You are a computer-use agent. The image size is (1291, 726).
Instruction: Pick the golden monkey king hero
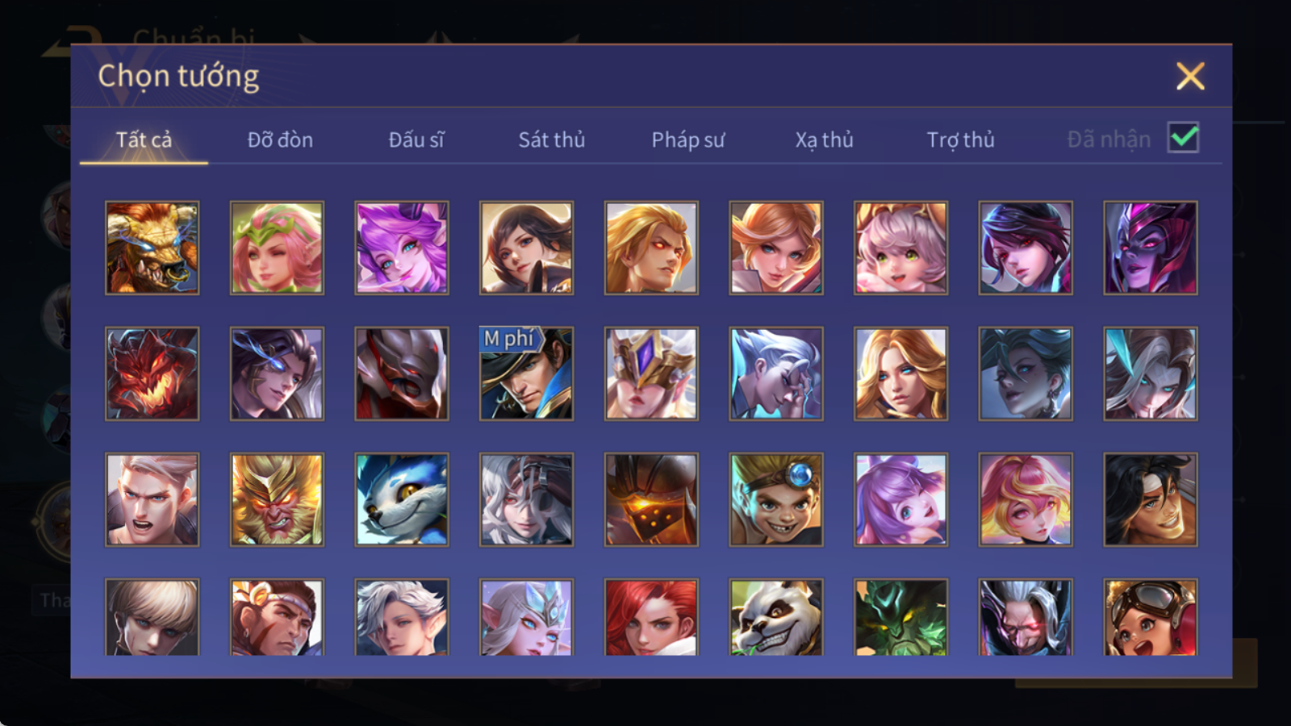pos(277,499)
